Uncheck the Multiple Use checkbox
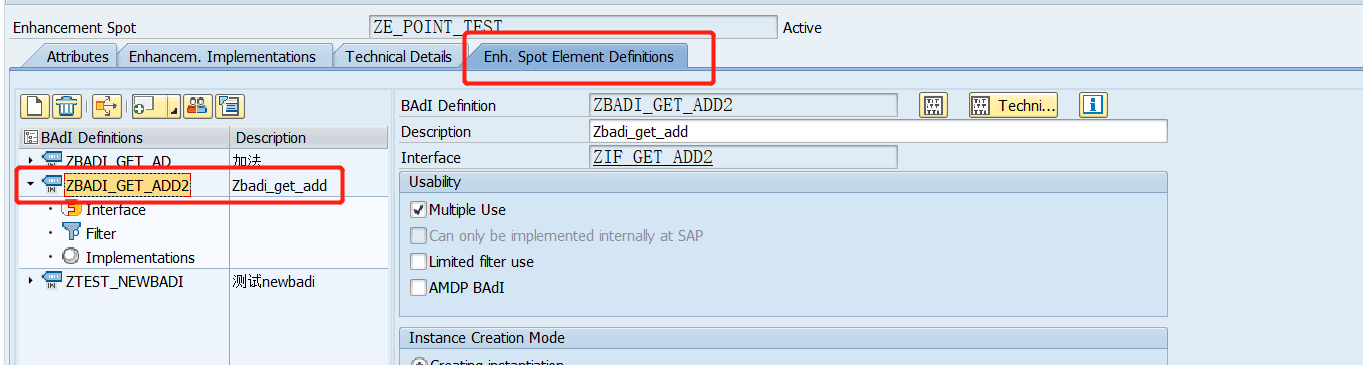This screenshot has height=365, width=1363. (x=418, y=210)
